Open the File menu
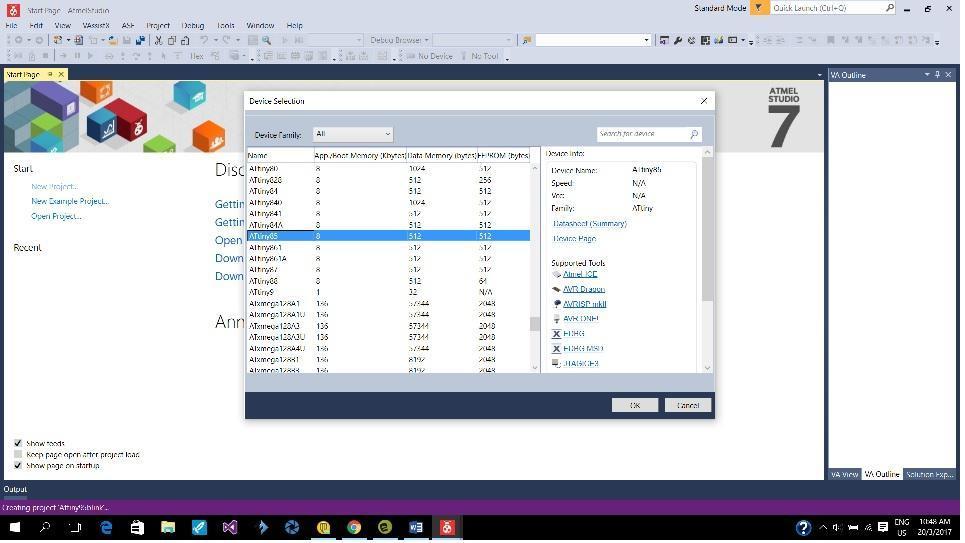Viewport: 965px width, 543px height. point(11,26)
